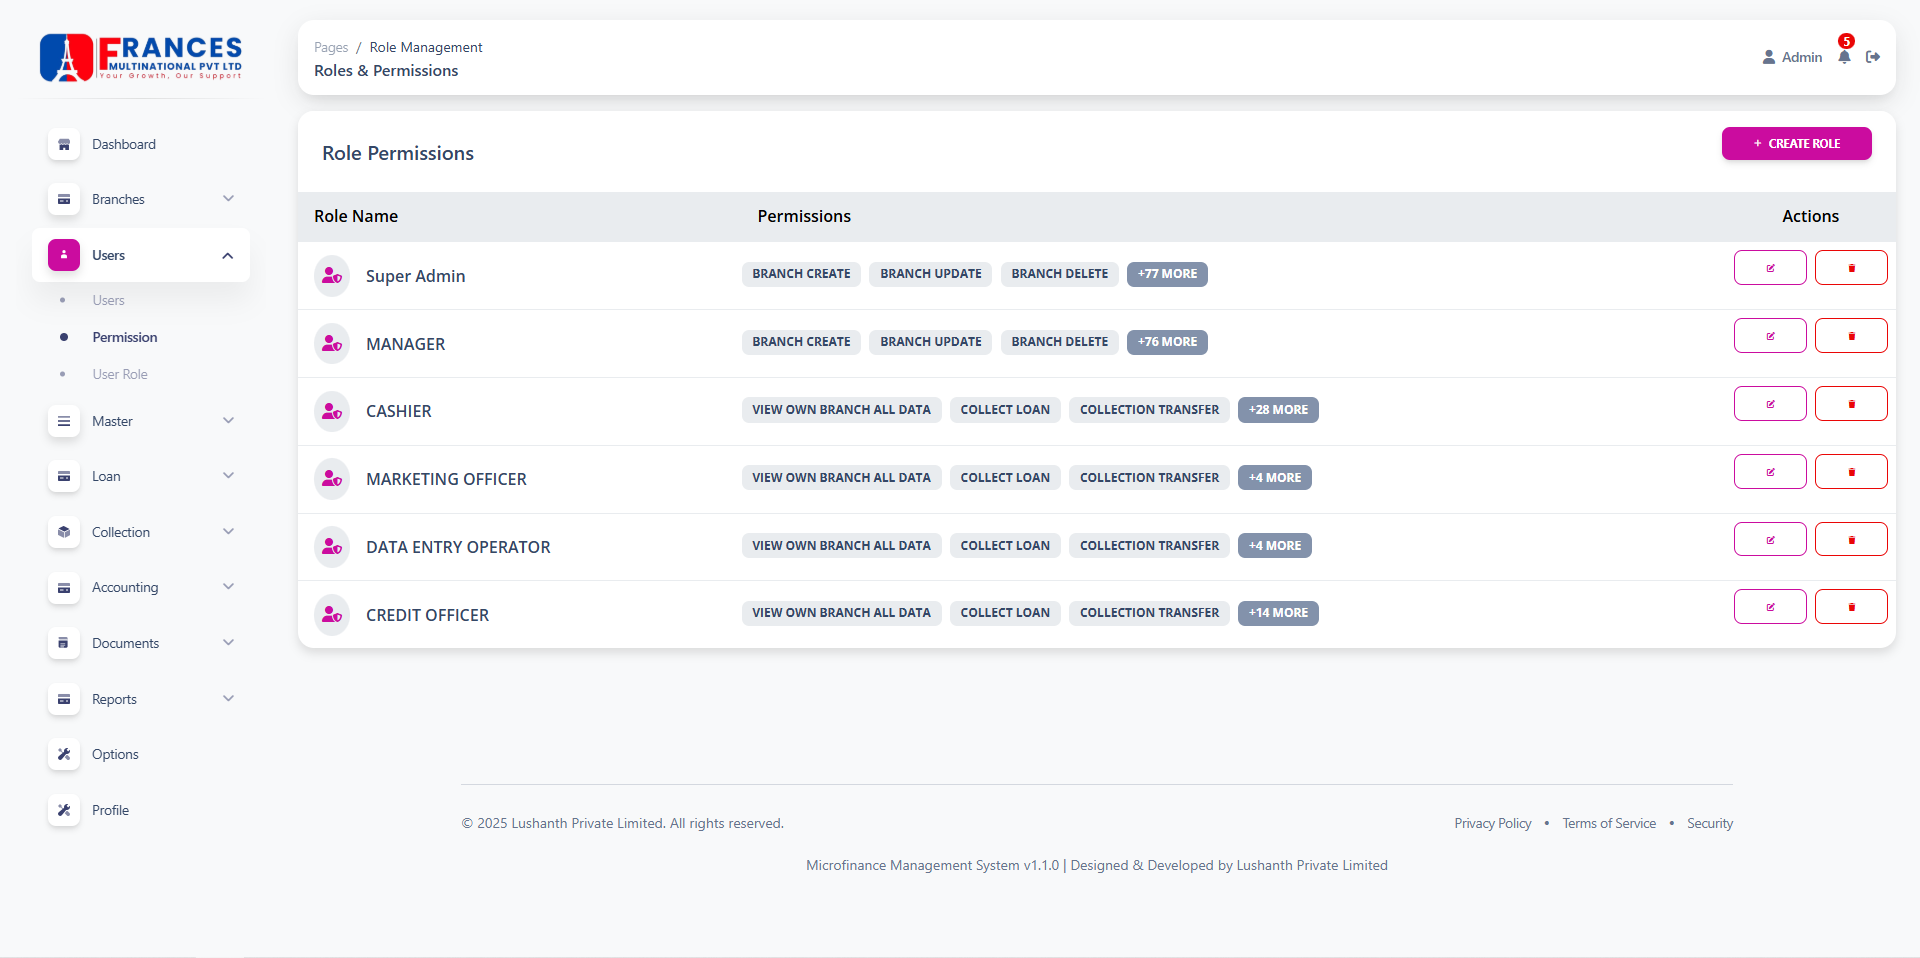Click the edit icon for Super Admin role
Viewport: 1920px width, 958px height.
(x=1770, y=268)
